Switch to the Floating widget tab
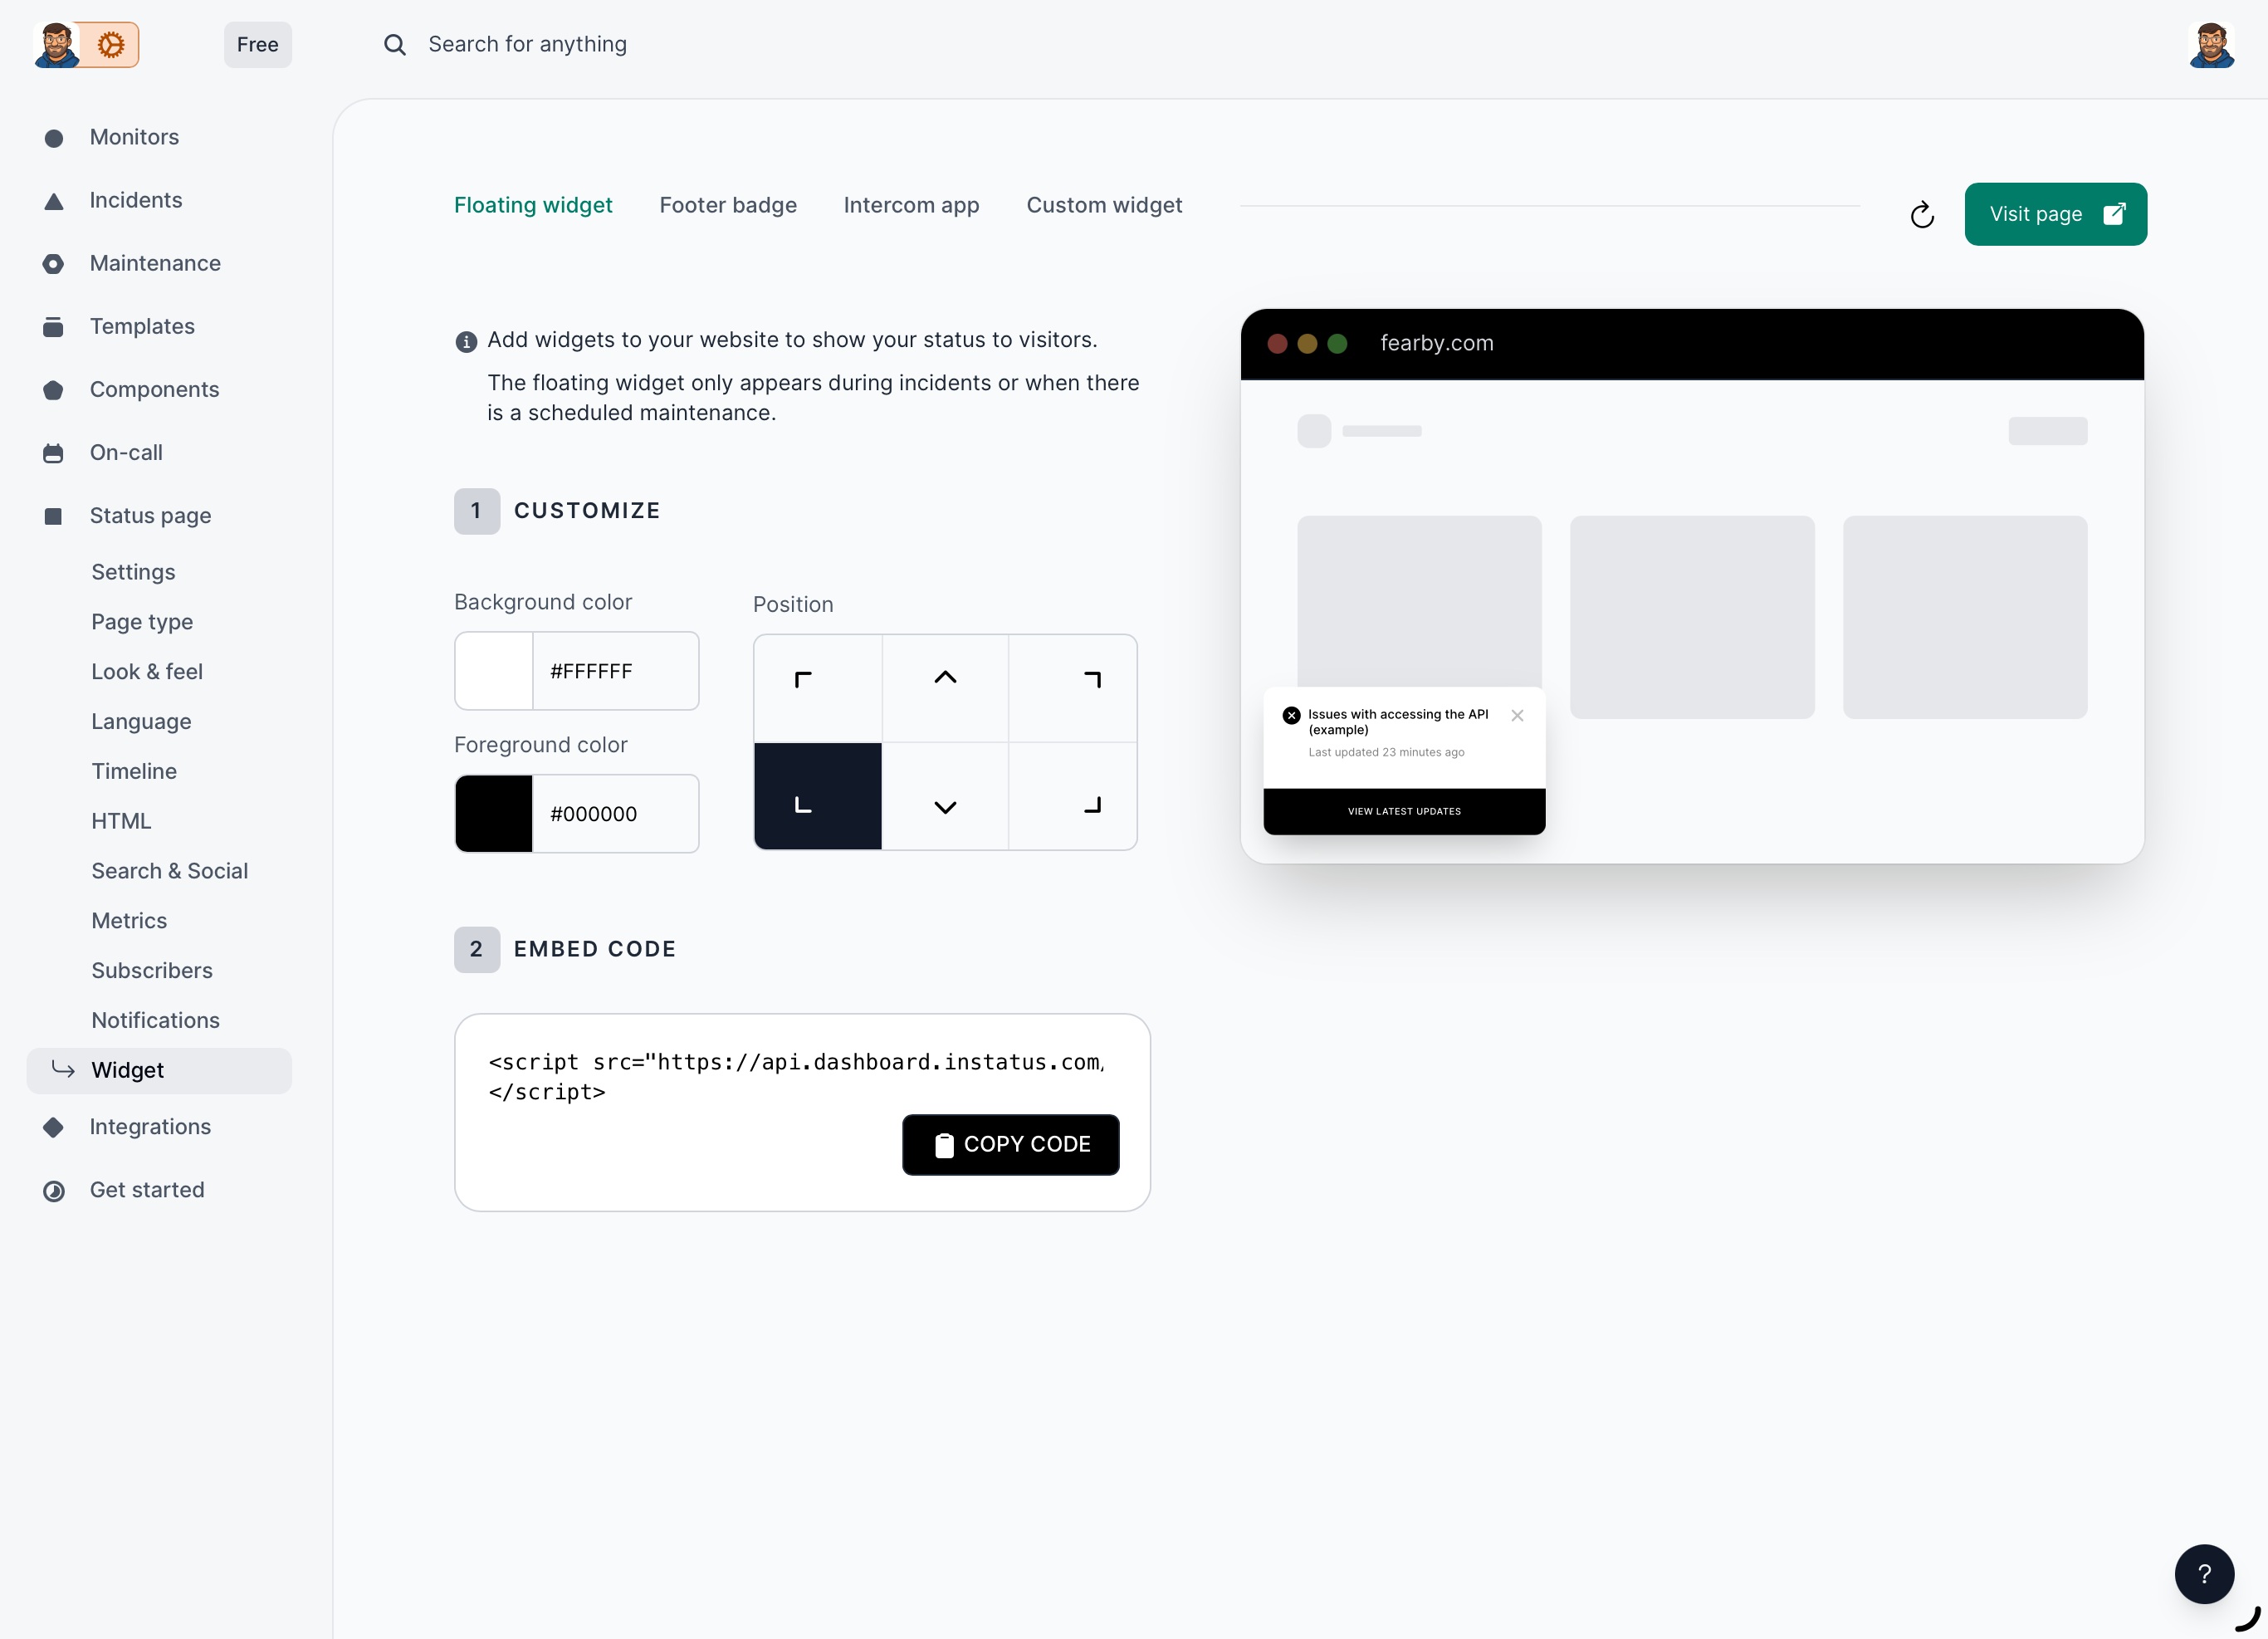This screenshot has height=1639, width=2268. click(533, 205)
